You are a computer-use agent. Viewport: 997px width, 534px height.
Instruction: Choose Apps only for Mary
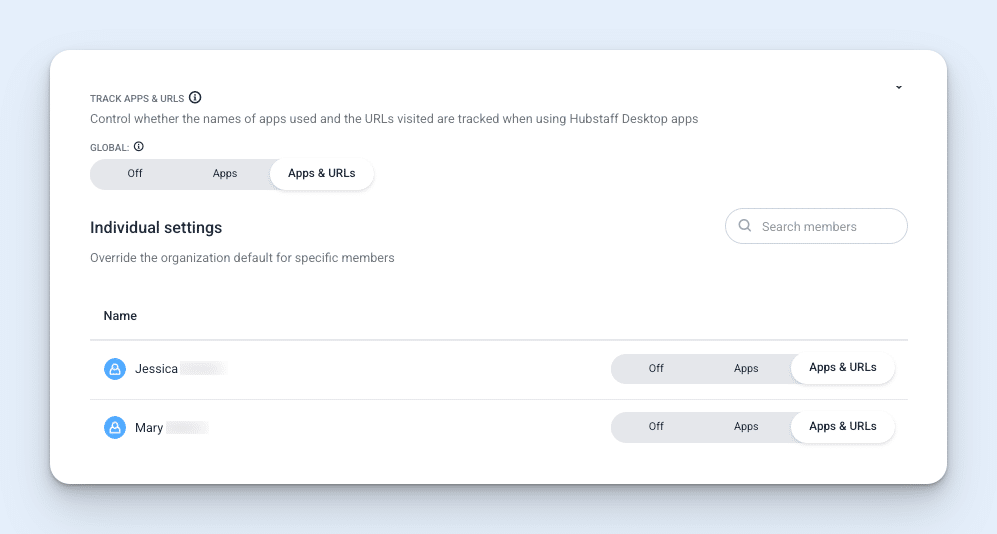(746, 427)
